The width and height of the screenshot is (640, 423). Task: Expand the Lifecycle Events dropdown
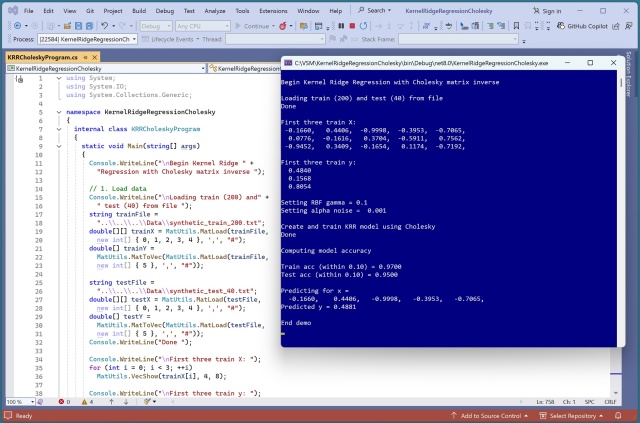click(x=198, y=39)
